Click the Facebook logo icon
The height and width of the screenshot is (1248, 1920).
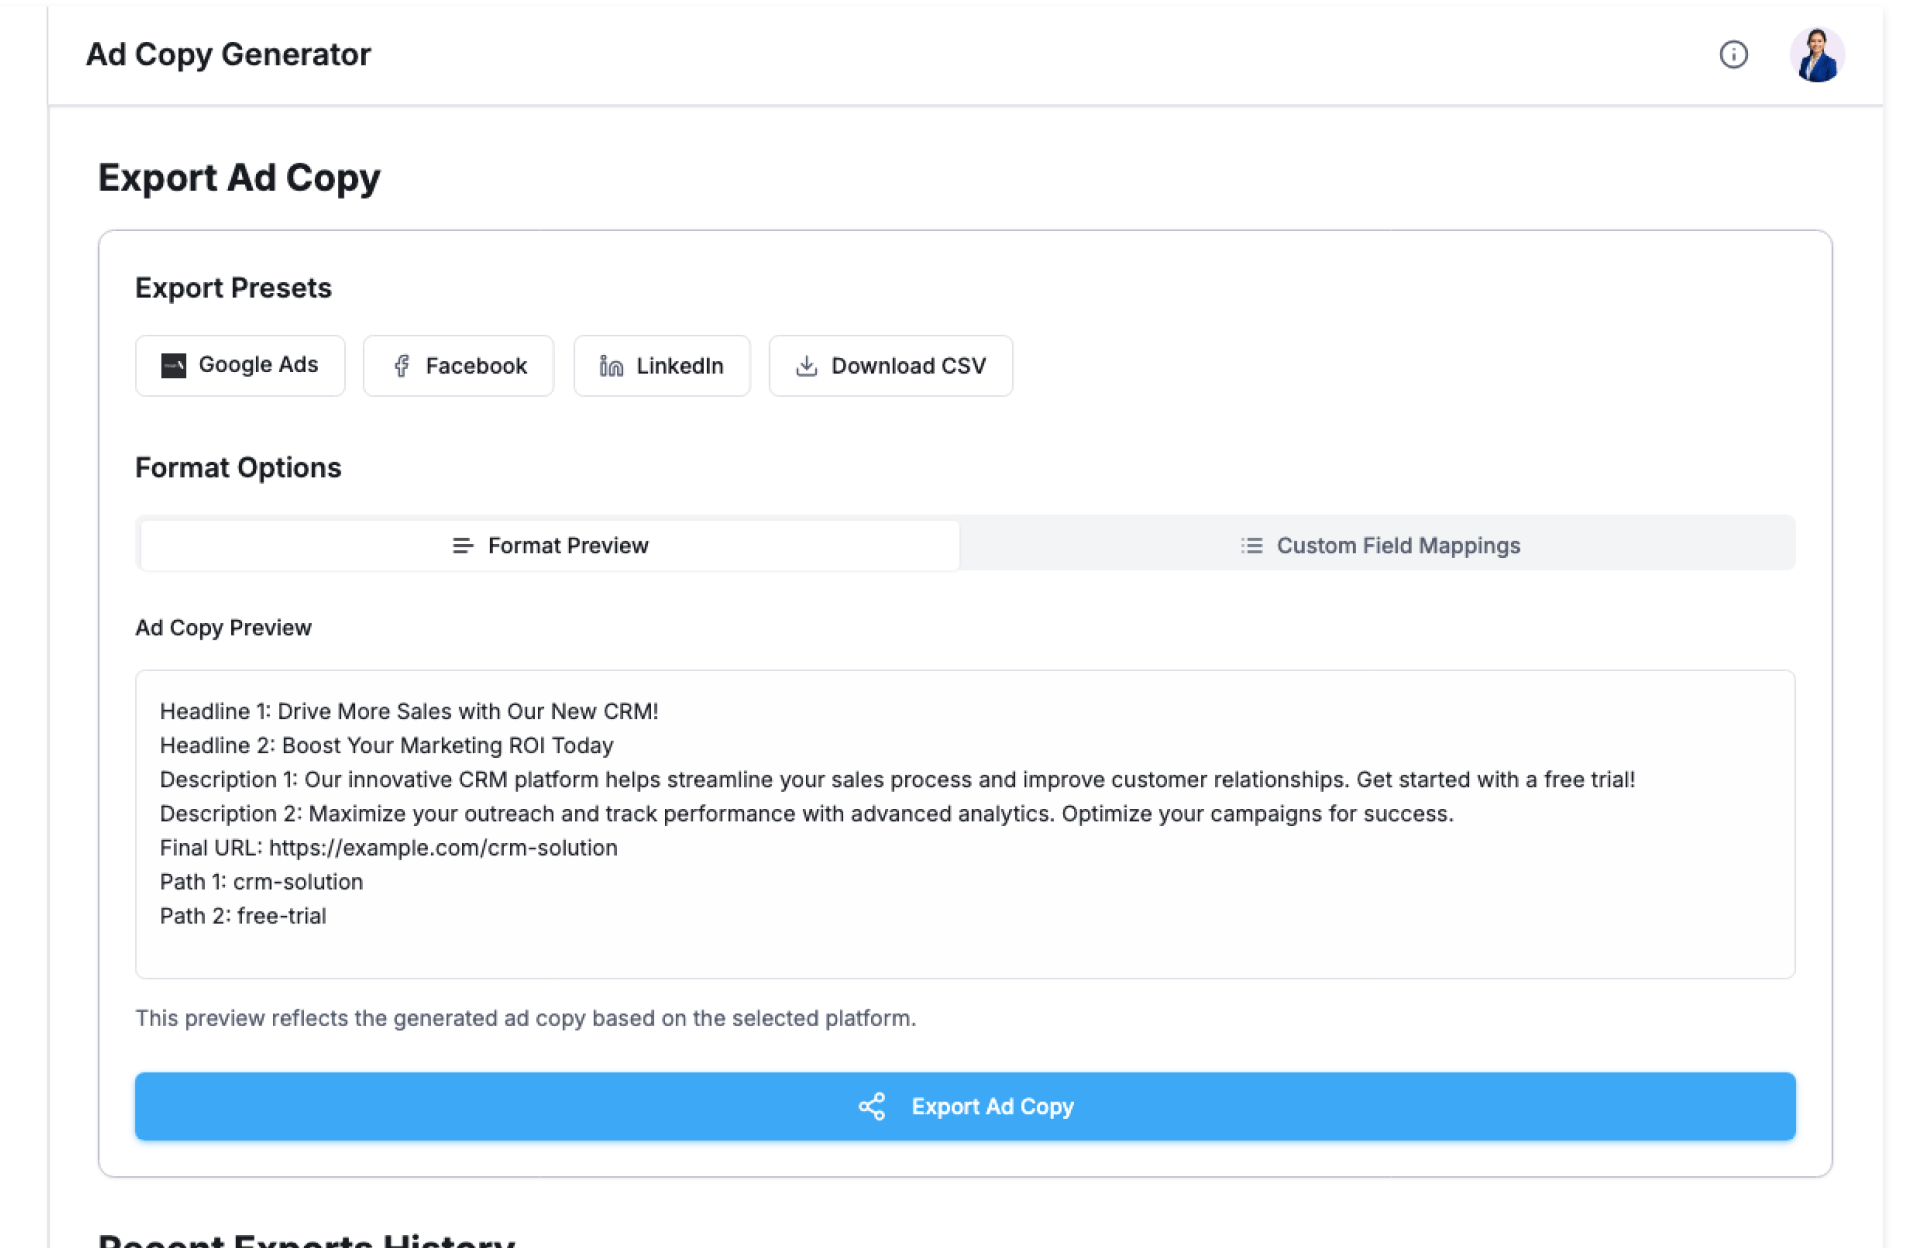coord(402,366)
